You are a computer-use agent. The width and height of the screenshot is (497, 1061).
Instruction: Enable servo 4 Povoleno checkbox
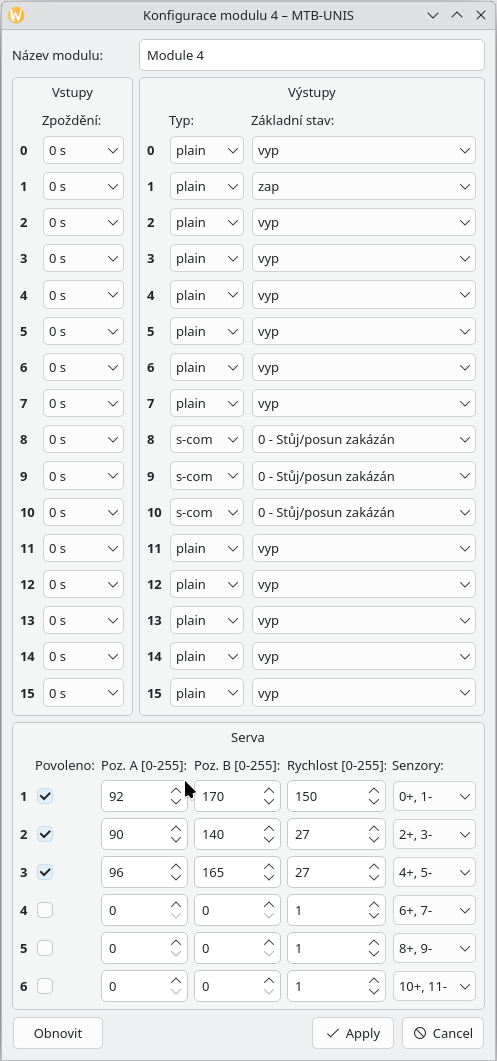click(x=45, y=910)
